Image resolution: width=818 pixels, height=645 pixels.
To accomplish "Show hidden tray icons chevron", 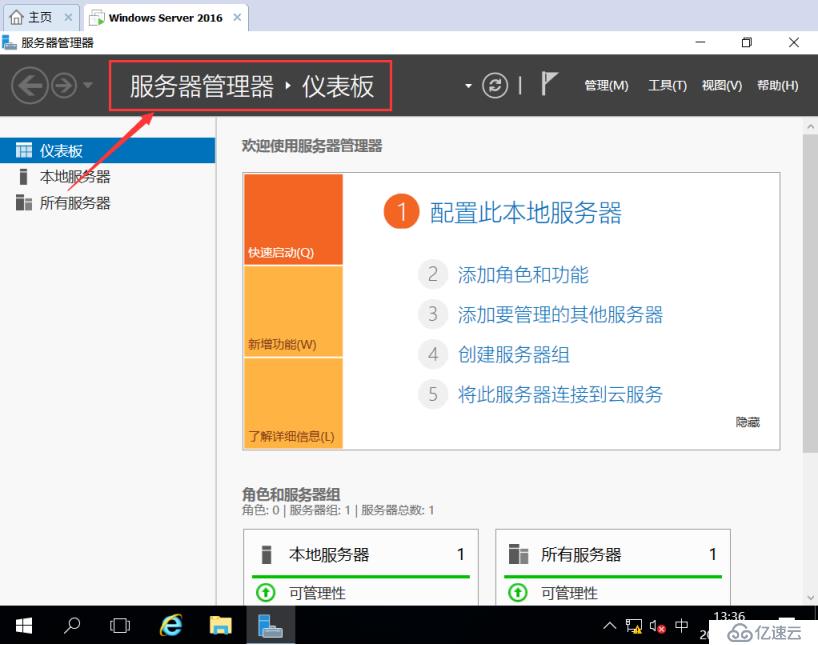I will click(x=609, y=625).
